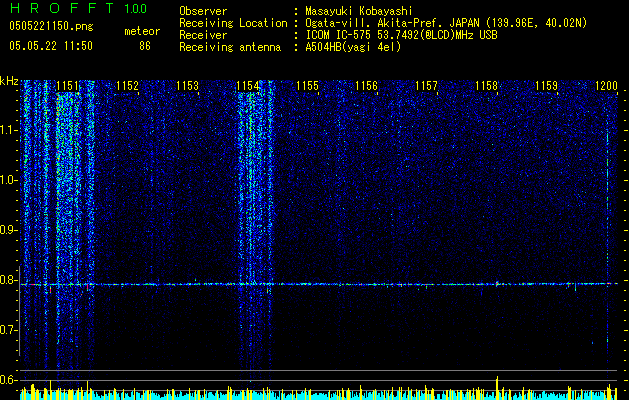The image size is (629, 400).
Task: Click the 'Receiver' field label
Action: 203,35
